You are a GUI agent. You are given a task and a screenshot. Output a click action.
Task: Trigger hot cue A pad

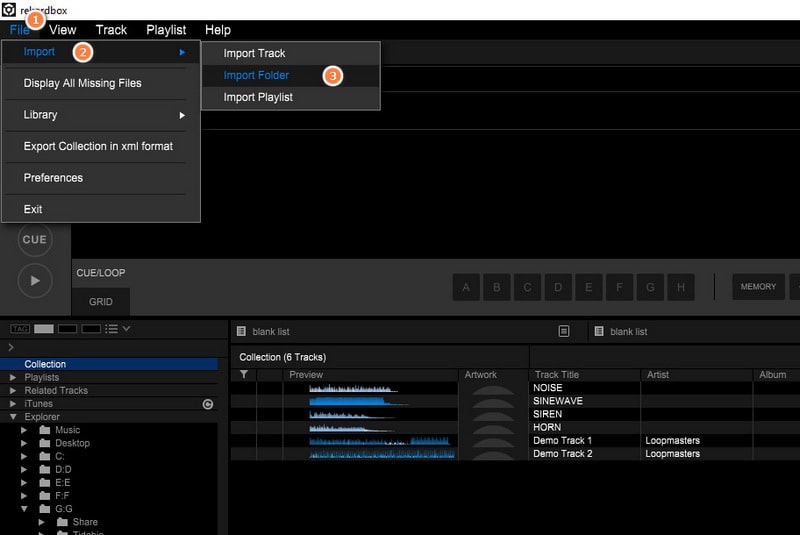(x=466, y=287)
